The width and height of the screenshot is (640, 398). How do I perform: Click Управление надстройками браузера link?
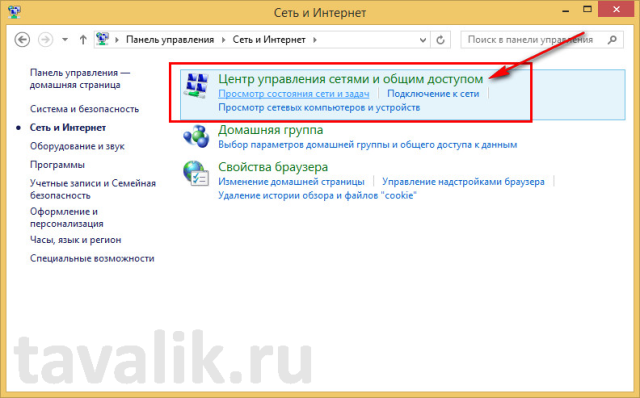coord(463,182)
